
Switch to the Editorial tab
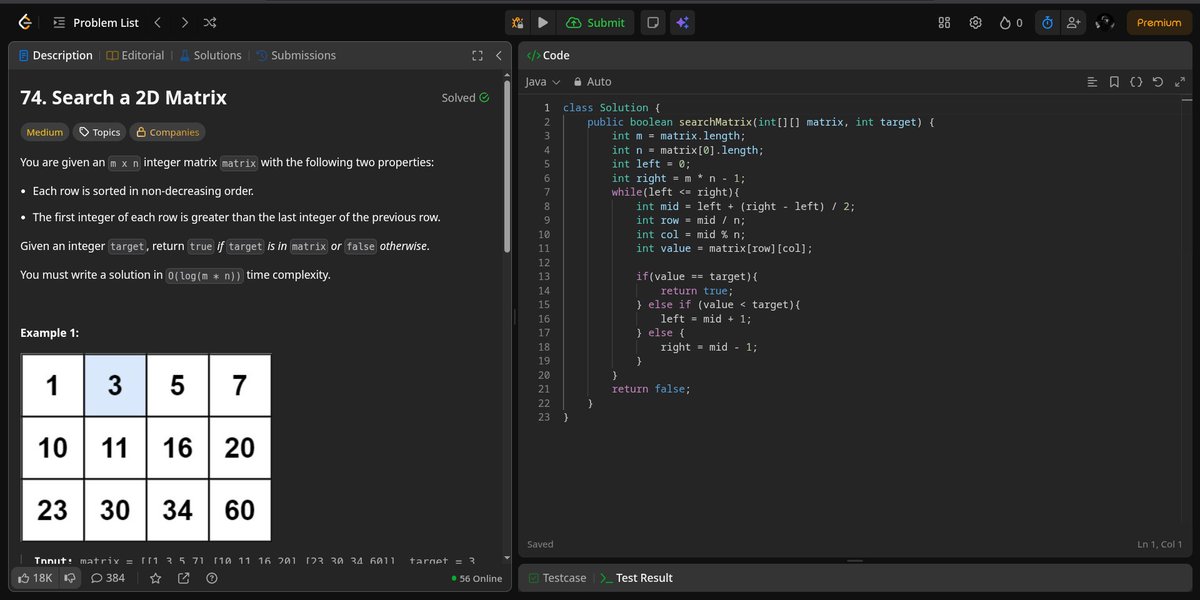[135, 55]
